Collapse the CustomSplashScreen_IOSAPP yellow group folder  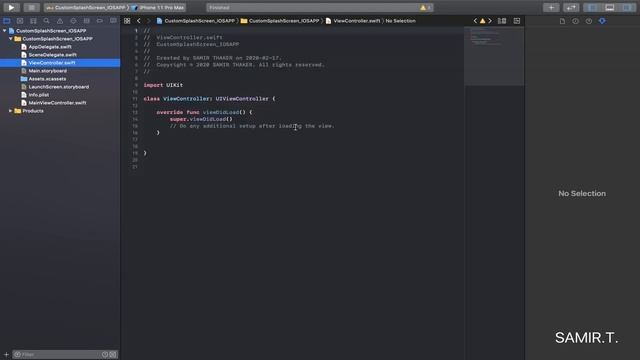pos(11,39)
